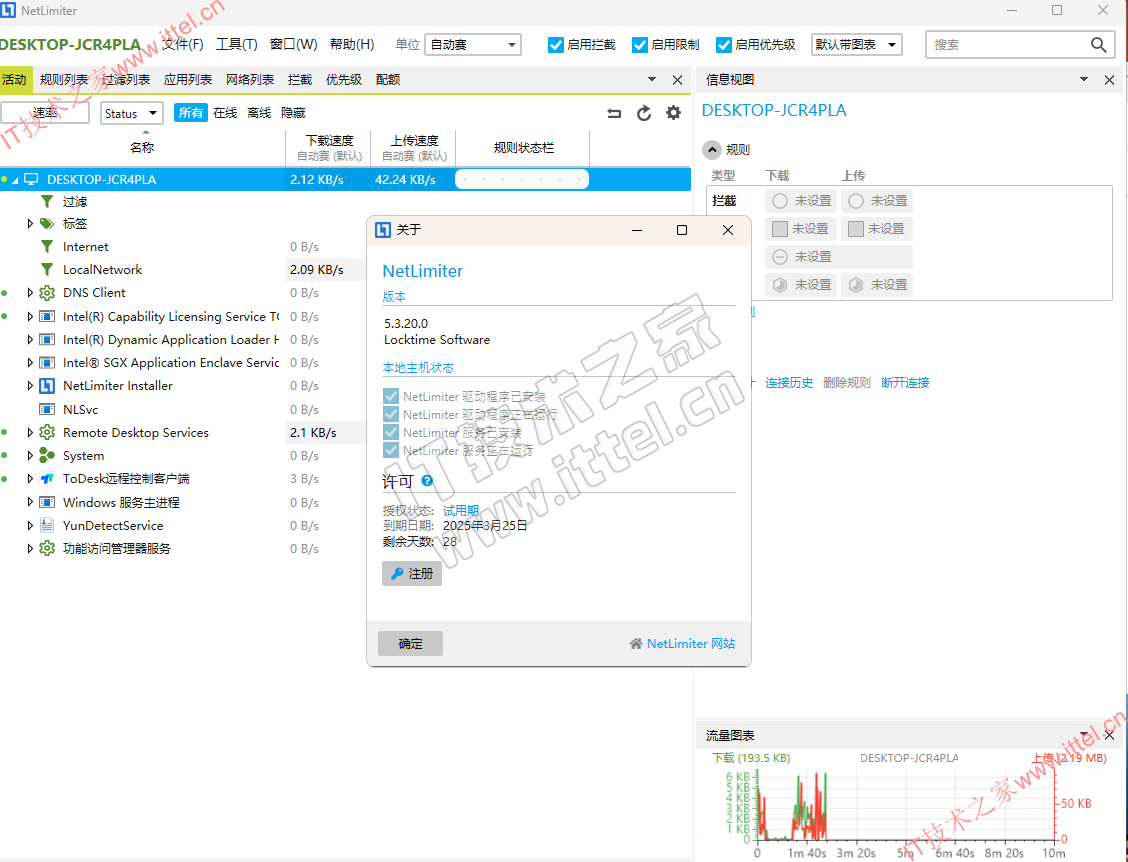This screenshot has height=862, width=1128.
Task: Open the 默认带图表 dropdown
Action: (x=857, y=45)
